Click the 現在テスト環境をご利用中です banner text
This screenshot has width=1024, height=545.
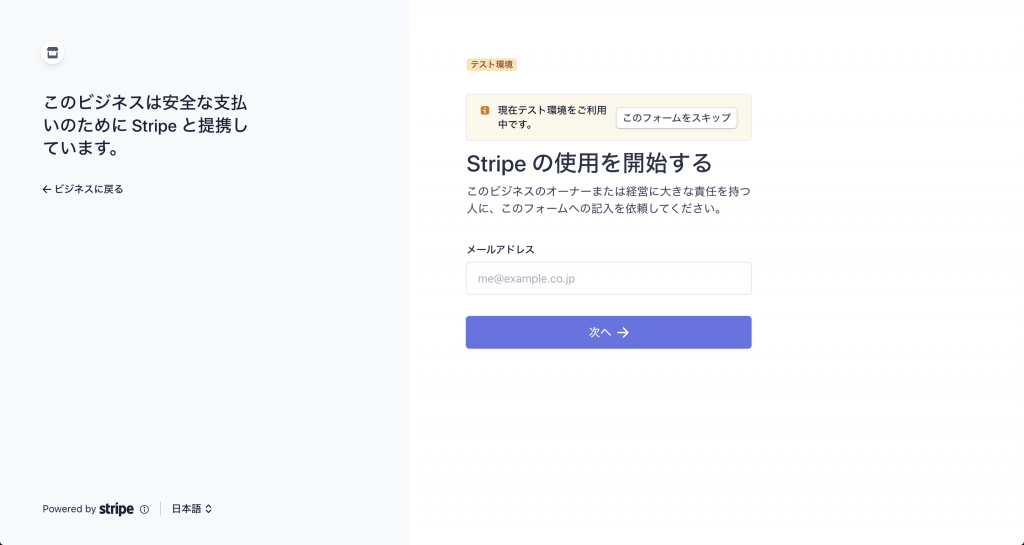click(x=552, y=117)
